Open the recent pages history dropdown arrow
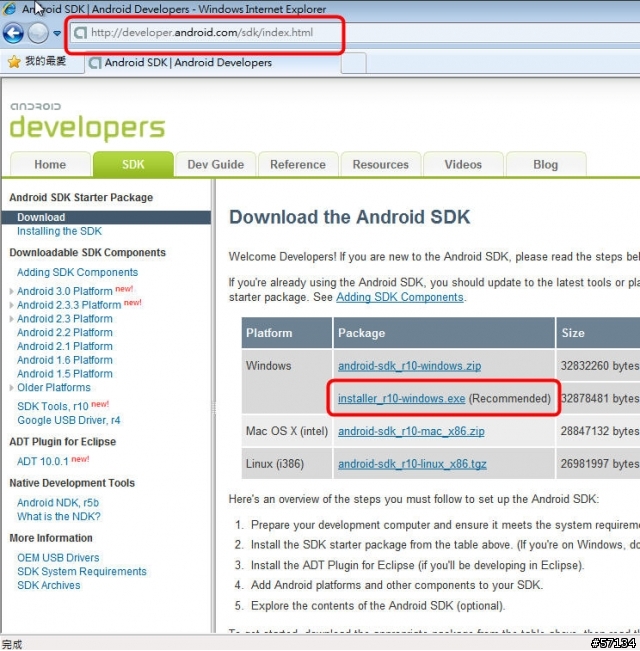 (x=57, y=33)
